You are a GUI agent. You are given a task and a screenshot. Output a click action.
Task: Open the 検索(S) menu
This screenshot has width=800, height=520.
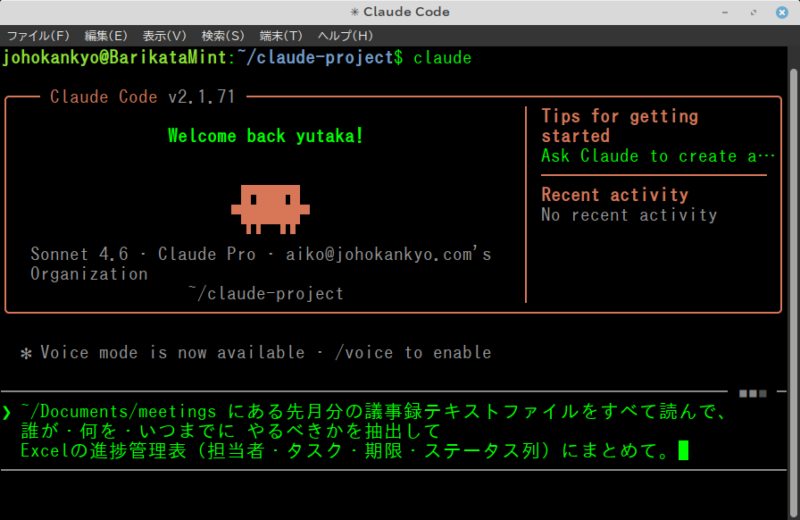click(222, 35)
